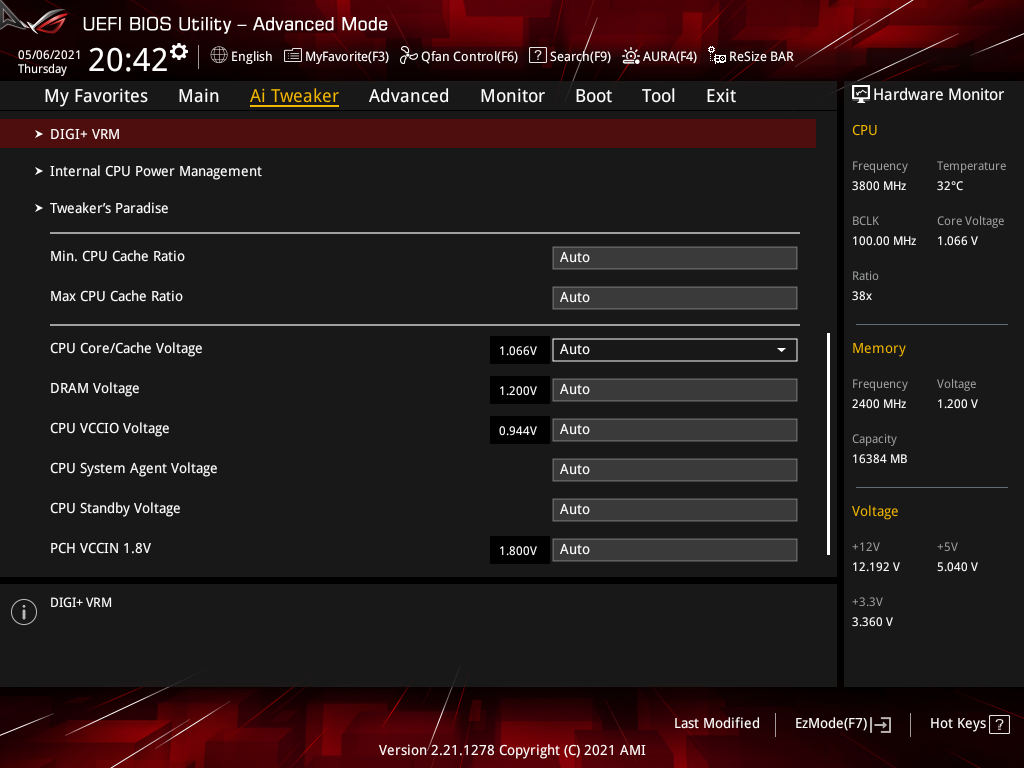Go to the Exit tab
The image size is (1024, 768).
(x=721, y=96)
